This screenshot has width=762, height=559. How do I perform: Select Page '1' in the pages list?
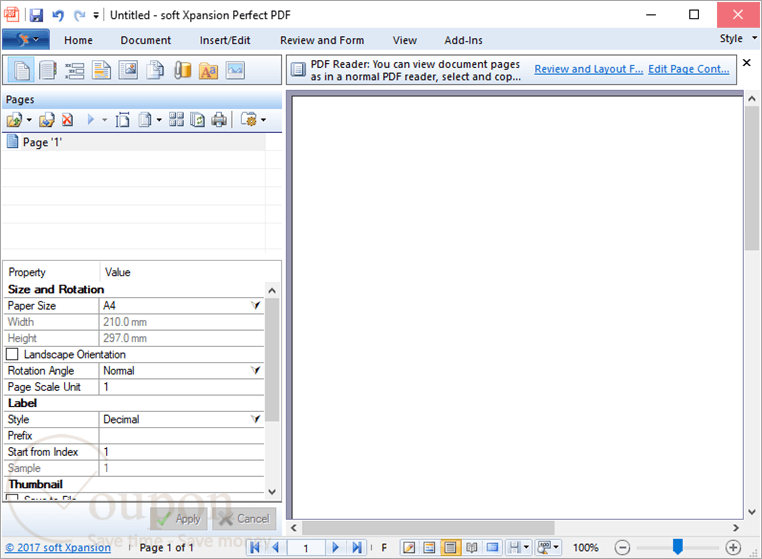[134, 142]
